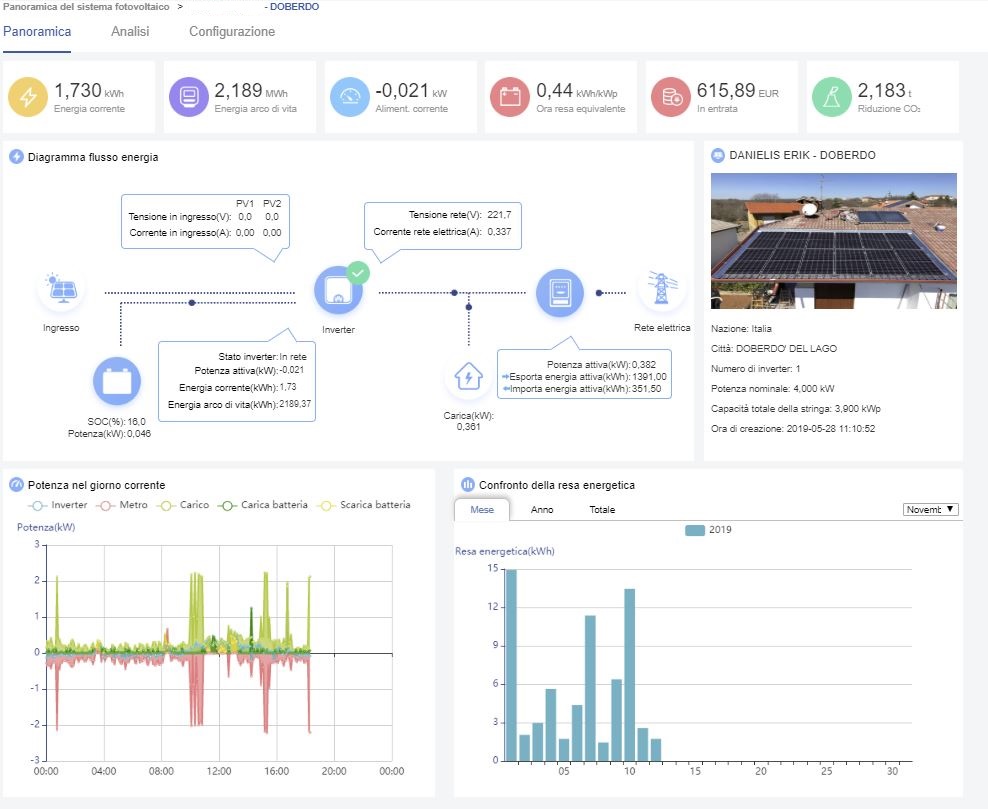Select the Totale energy comparison tab
The image size is (988, 809).
pyautogui.click(x=602, y=510)
